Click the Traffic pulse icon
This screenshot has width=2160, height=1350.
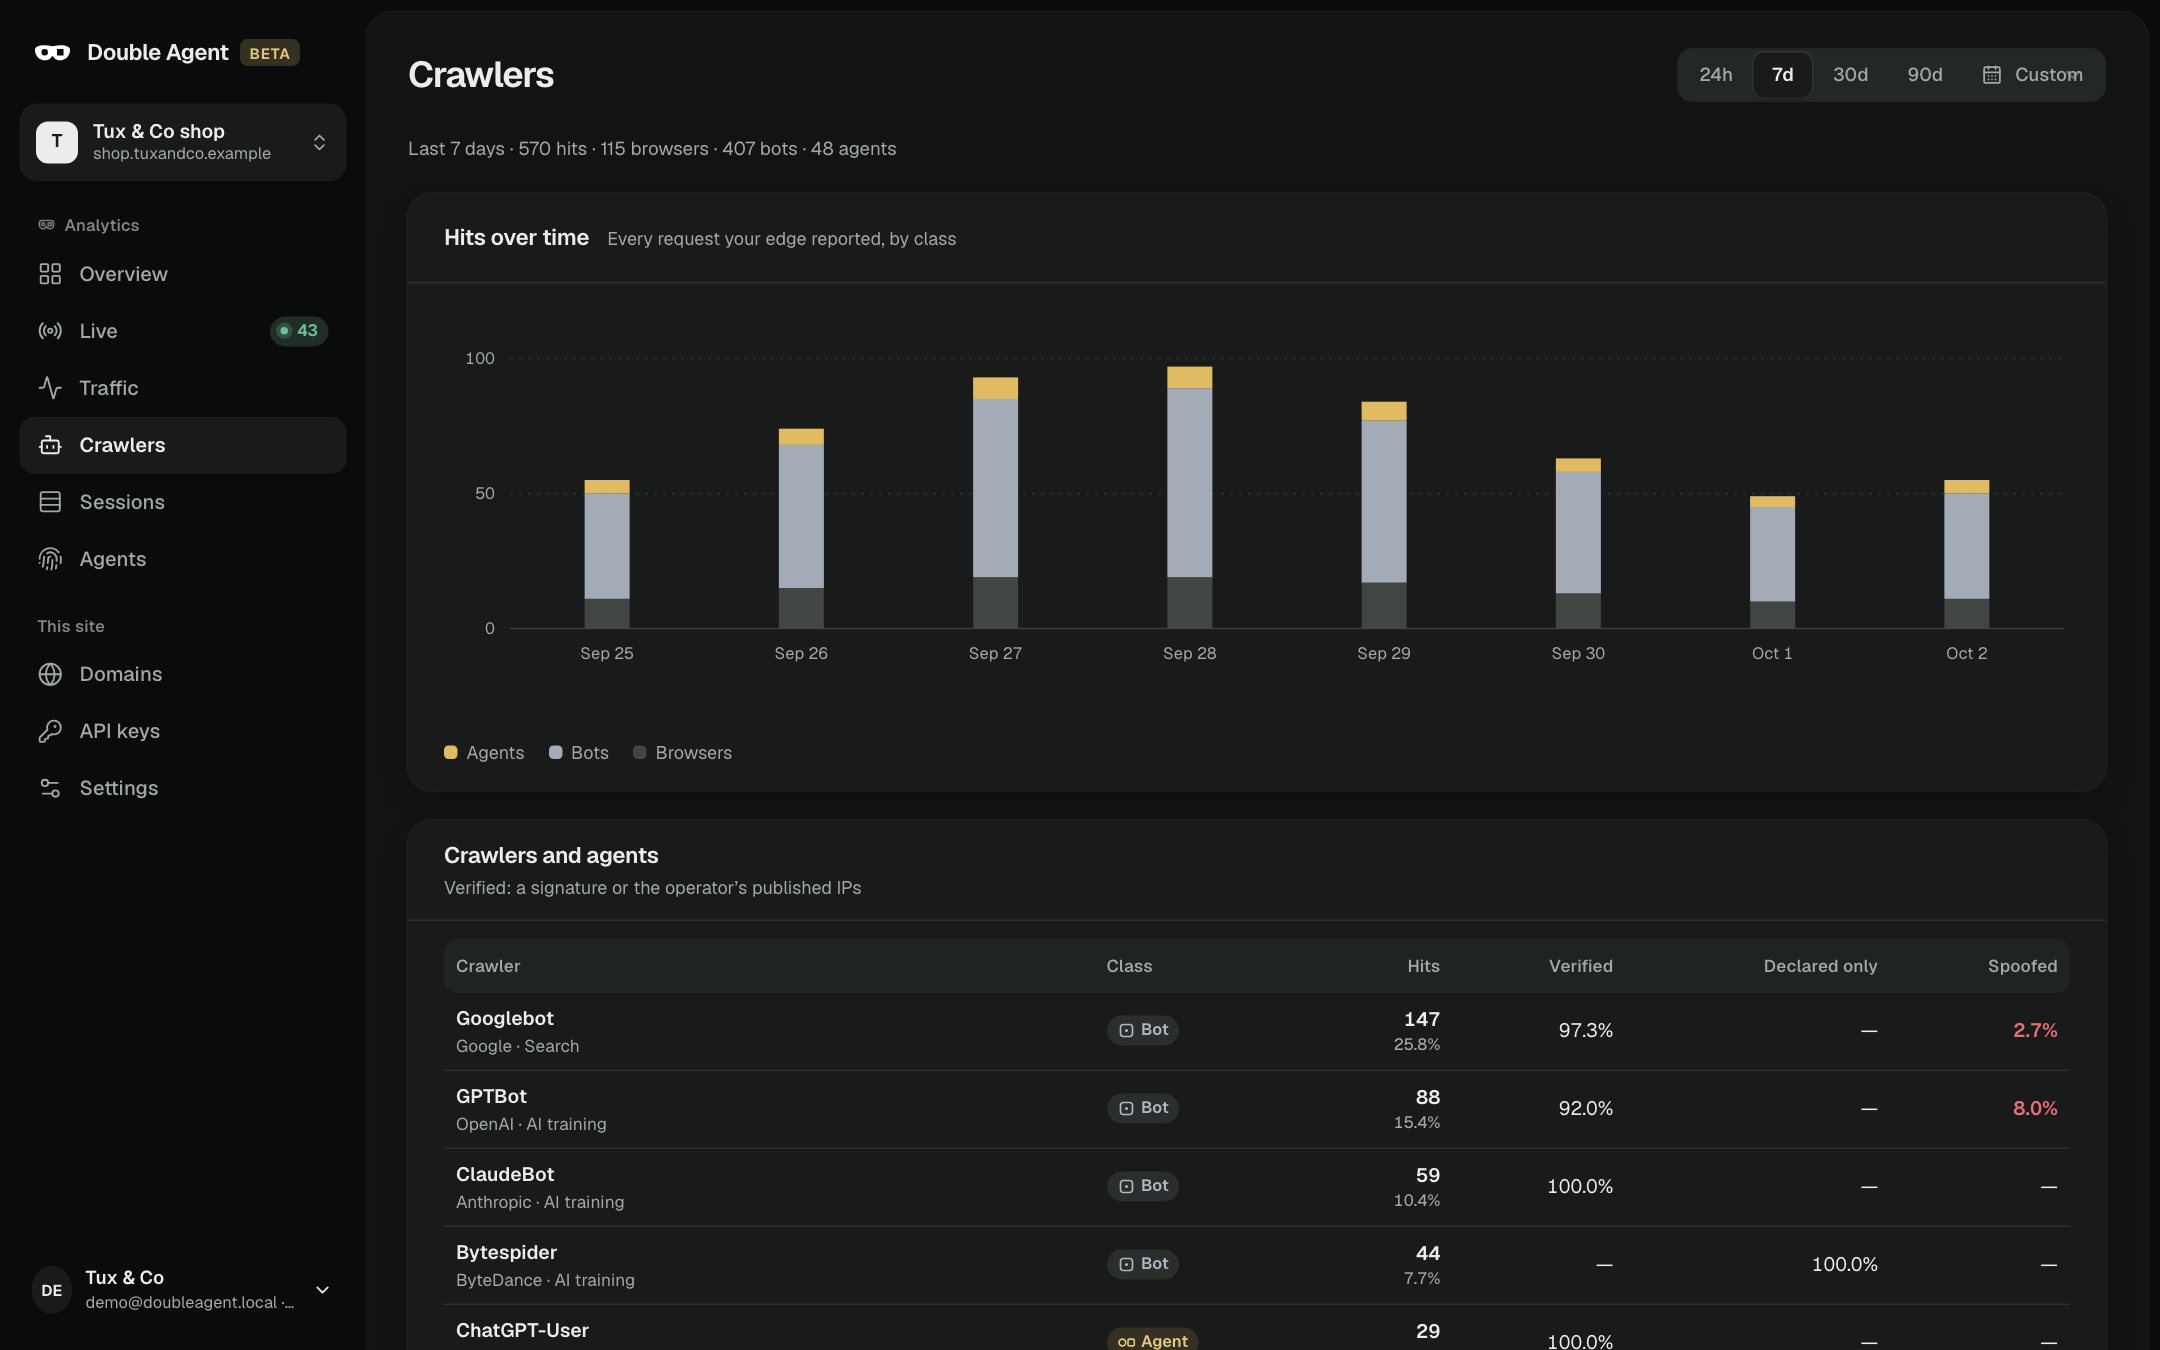point(50,388)
